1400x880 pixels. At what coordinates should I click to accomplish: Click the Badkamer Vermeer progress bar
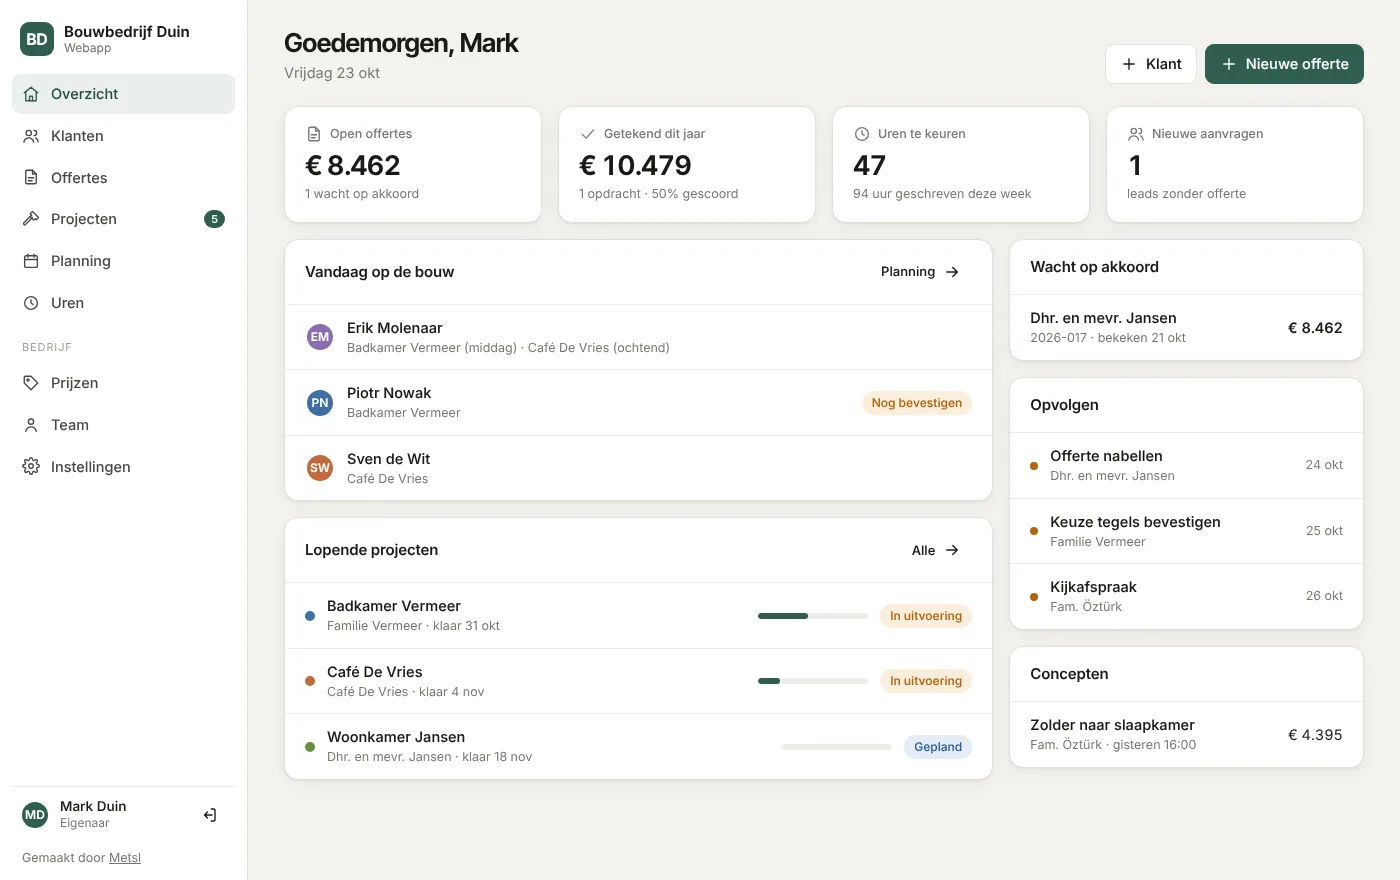click(x=813, y=616)
